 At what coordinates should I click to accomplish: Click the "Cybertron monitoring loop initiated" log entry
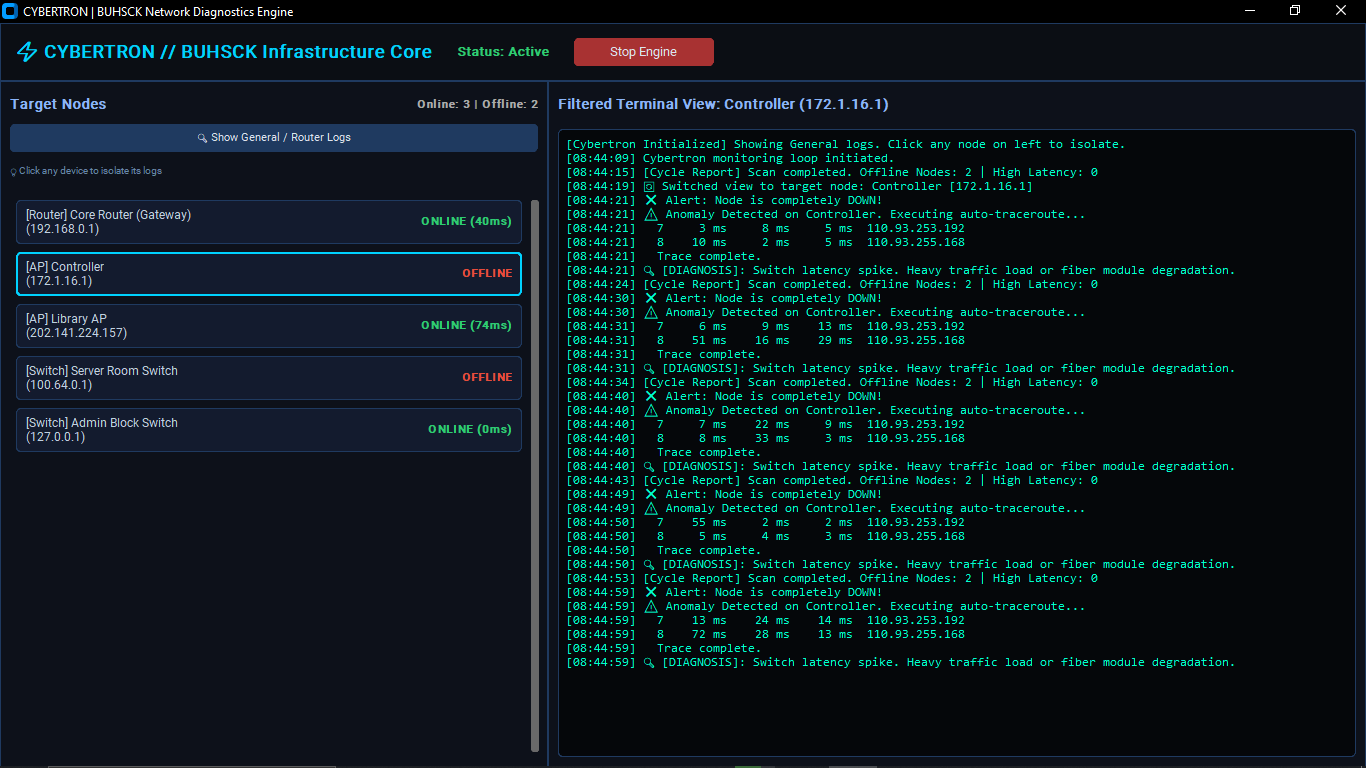(x=730, y=158)
